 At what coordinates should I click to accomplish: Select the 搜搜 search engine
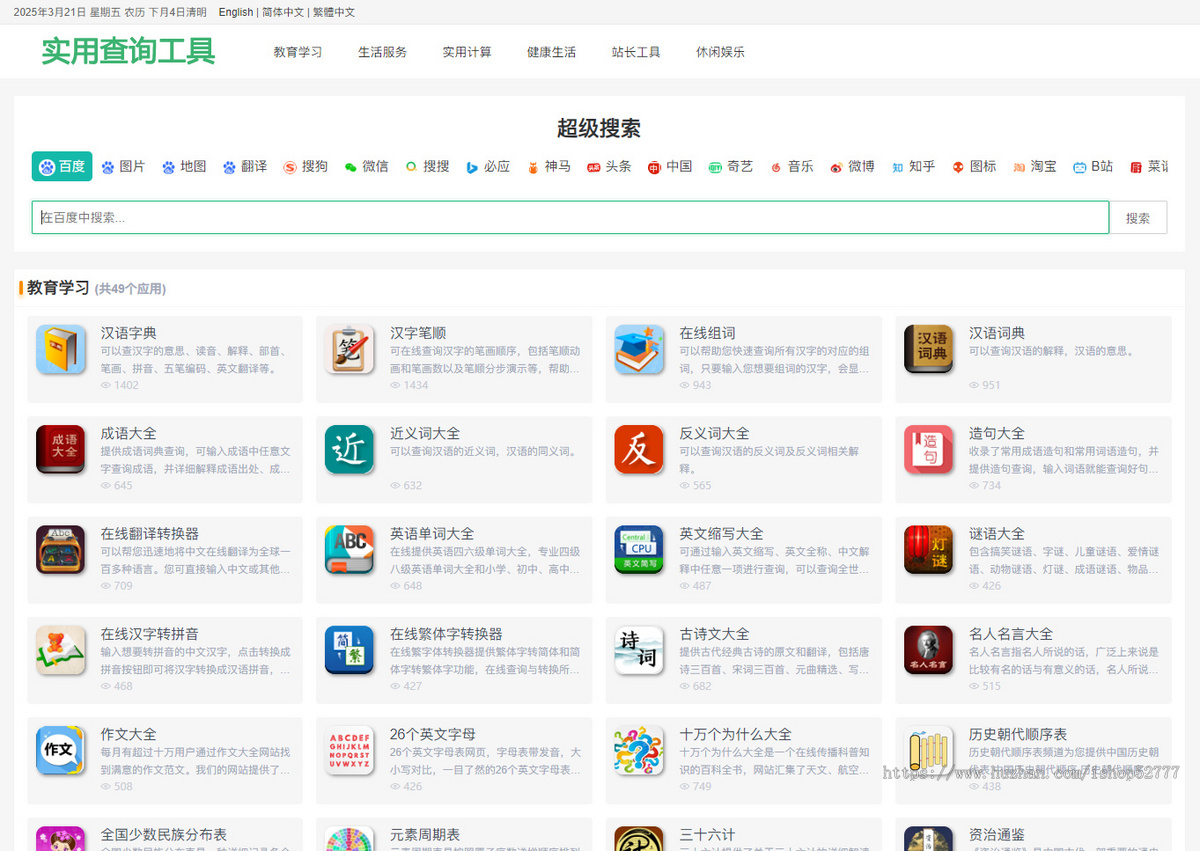(427, 167)
